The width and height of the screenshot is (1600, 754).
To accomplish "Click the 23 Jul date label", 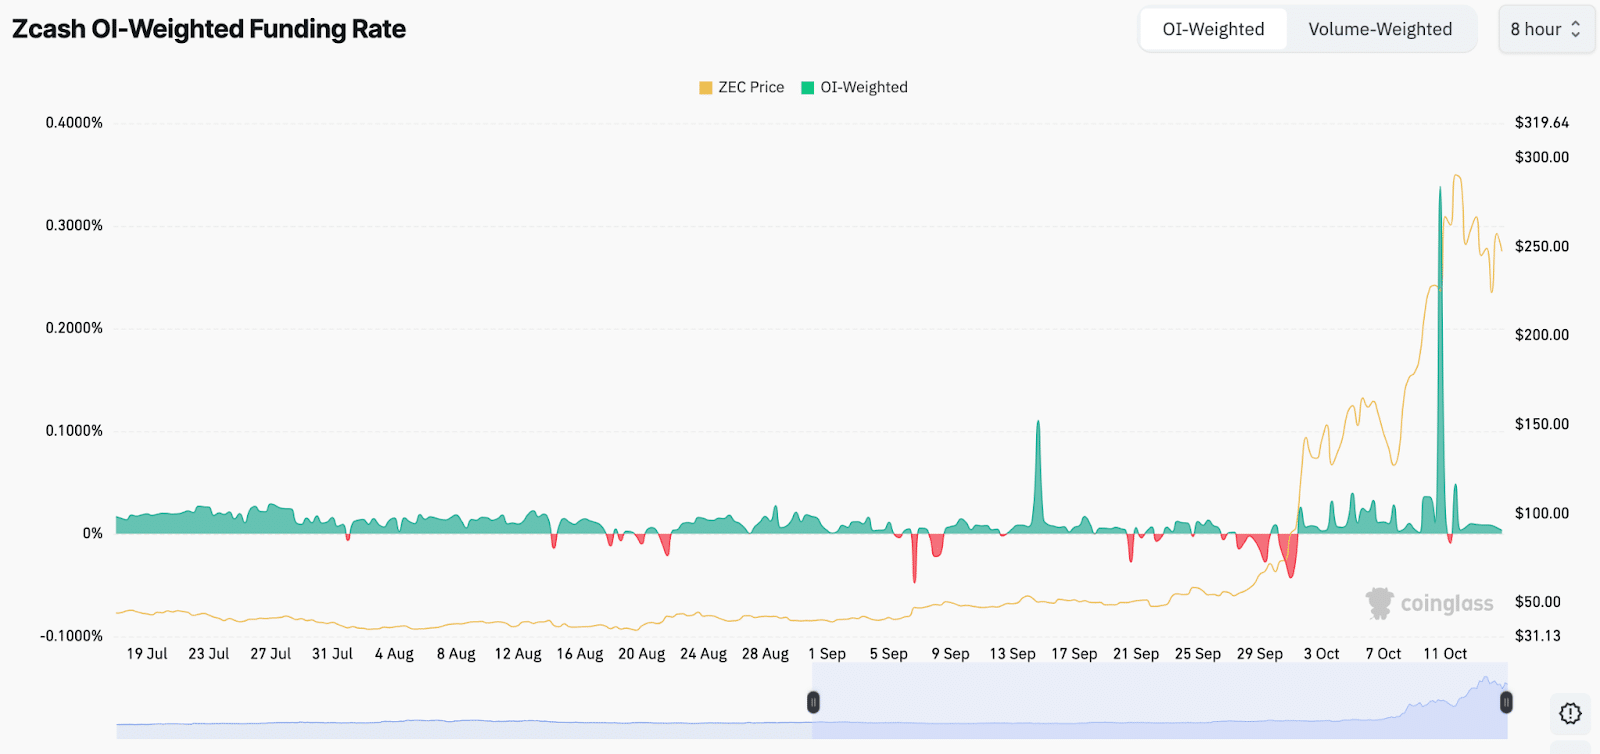I will pos(209,654).
